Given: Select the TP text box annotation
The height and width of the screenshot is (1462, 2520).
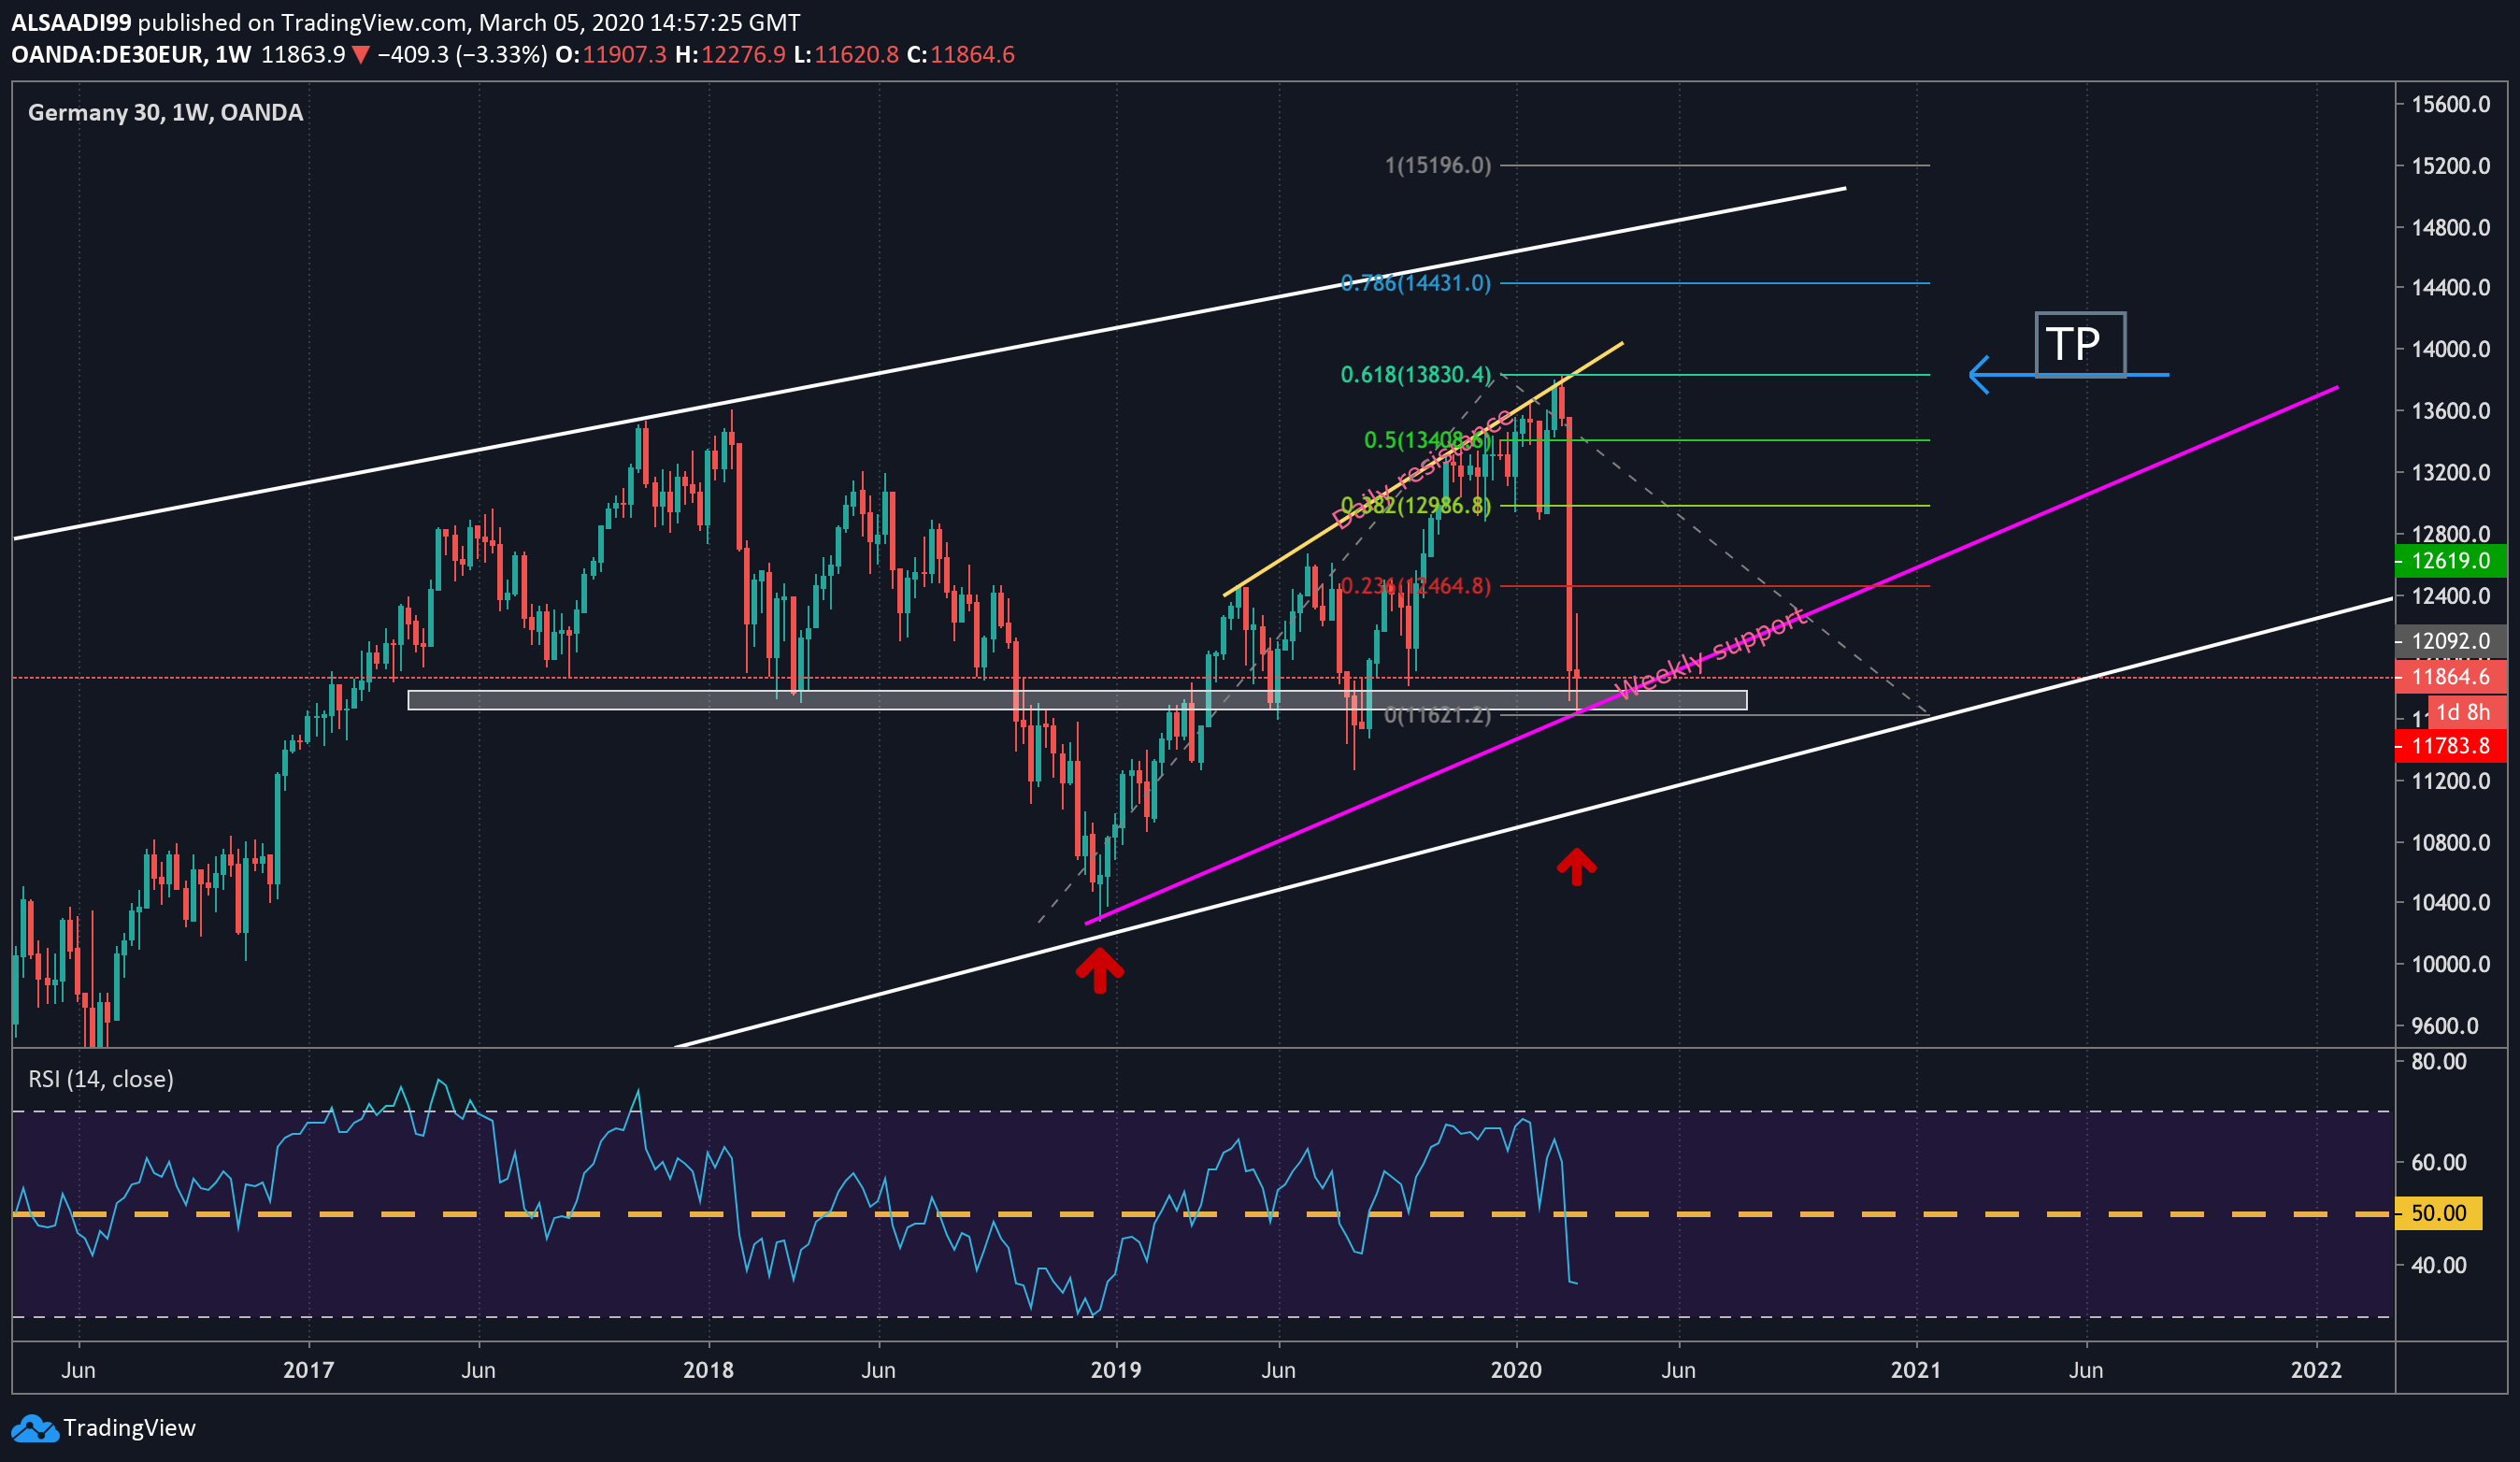Looking at the screenshot, I should (x=2080, y=345).
